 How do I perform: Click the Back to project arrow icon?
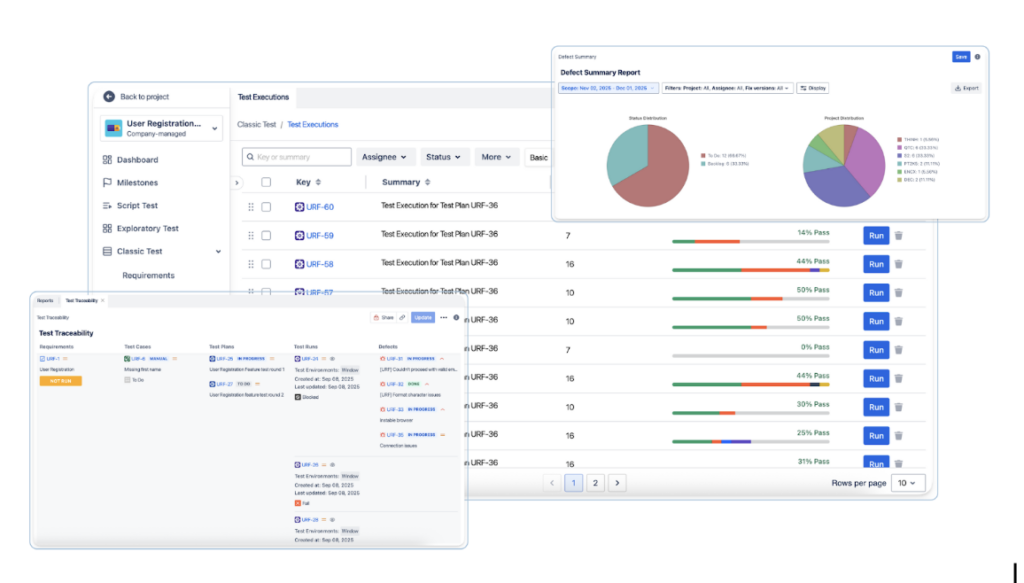click(109, 97)
